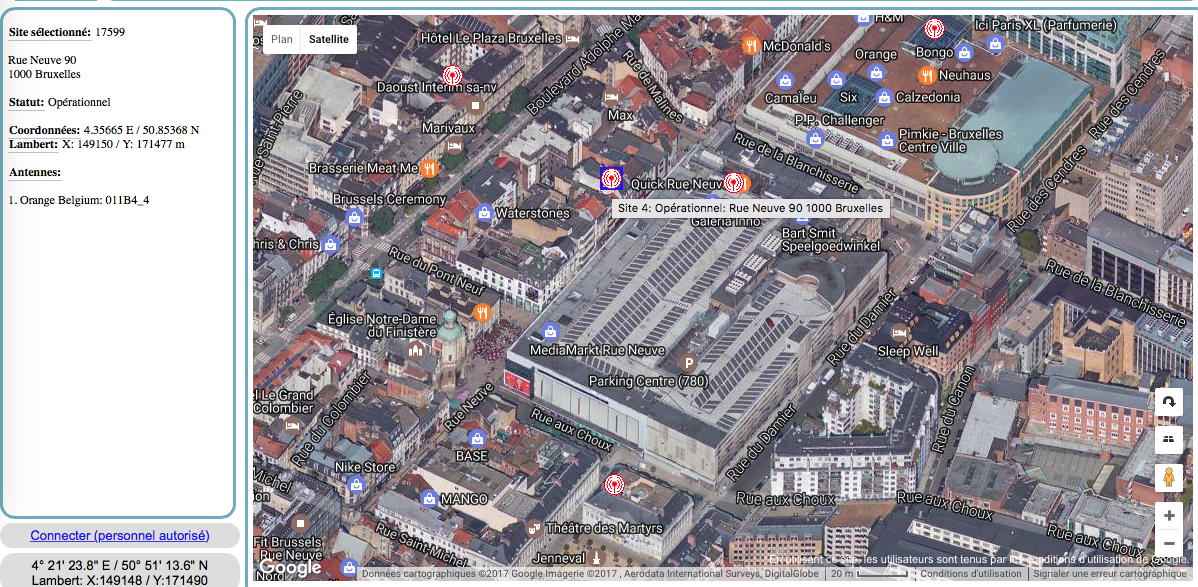Click the Orange Belgium: 011B4_4 antenna entry
This screenshot has height=587, width=1198.
(x=79, y=200)
